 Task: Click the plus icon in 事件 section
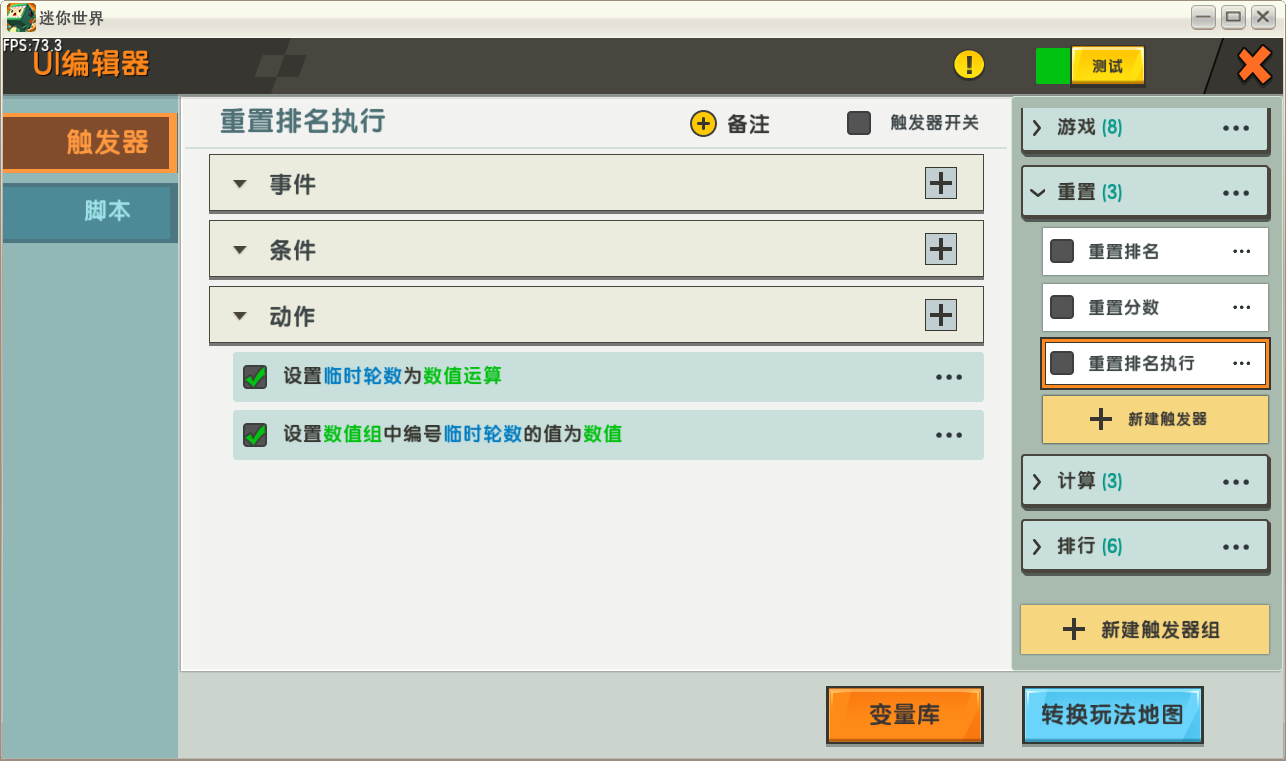[940, 183]
